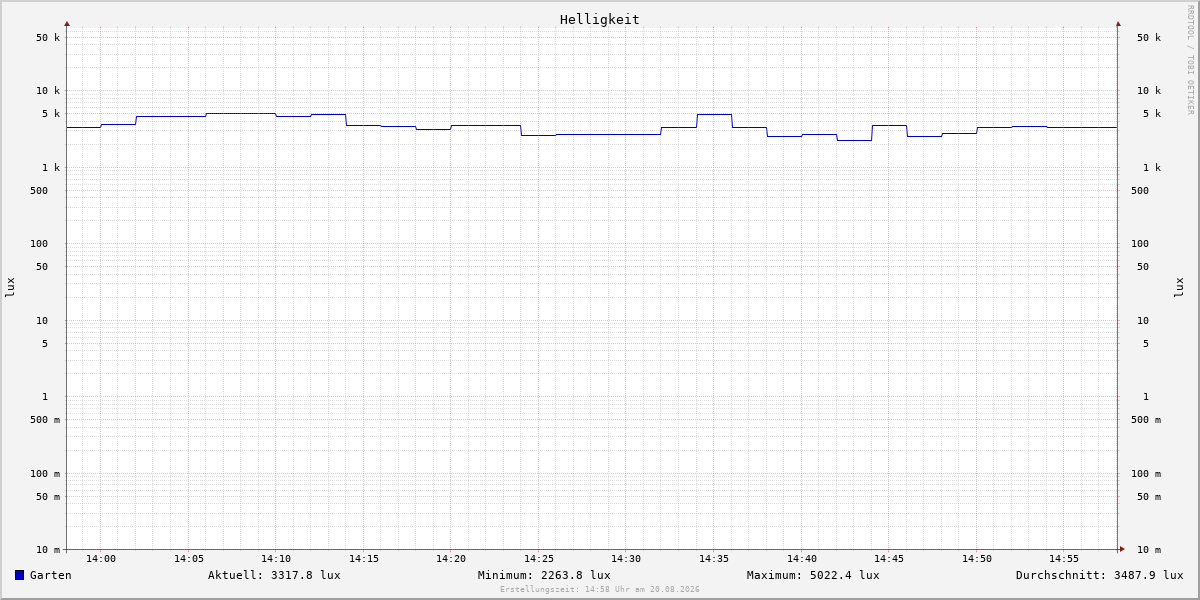1200x600 pixels.
Task: Click the left axis 50 k label
Action: (x=48, y=38)
